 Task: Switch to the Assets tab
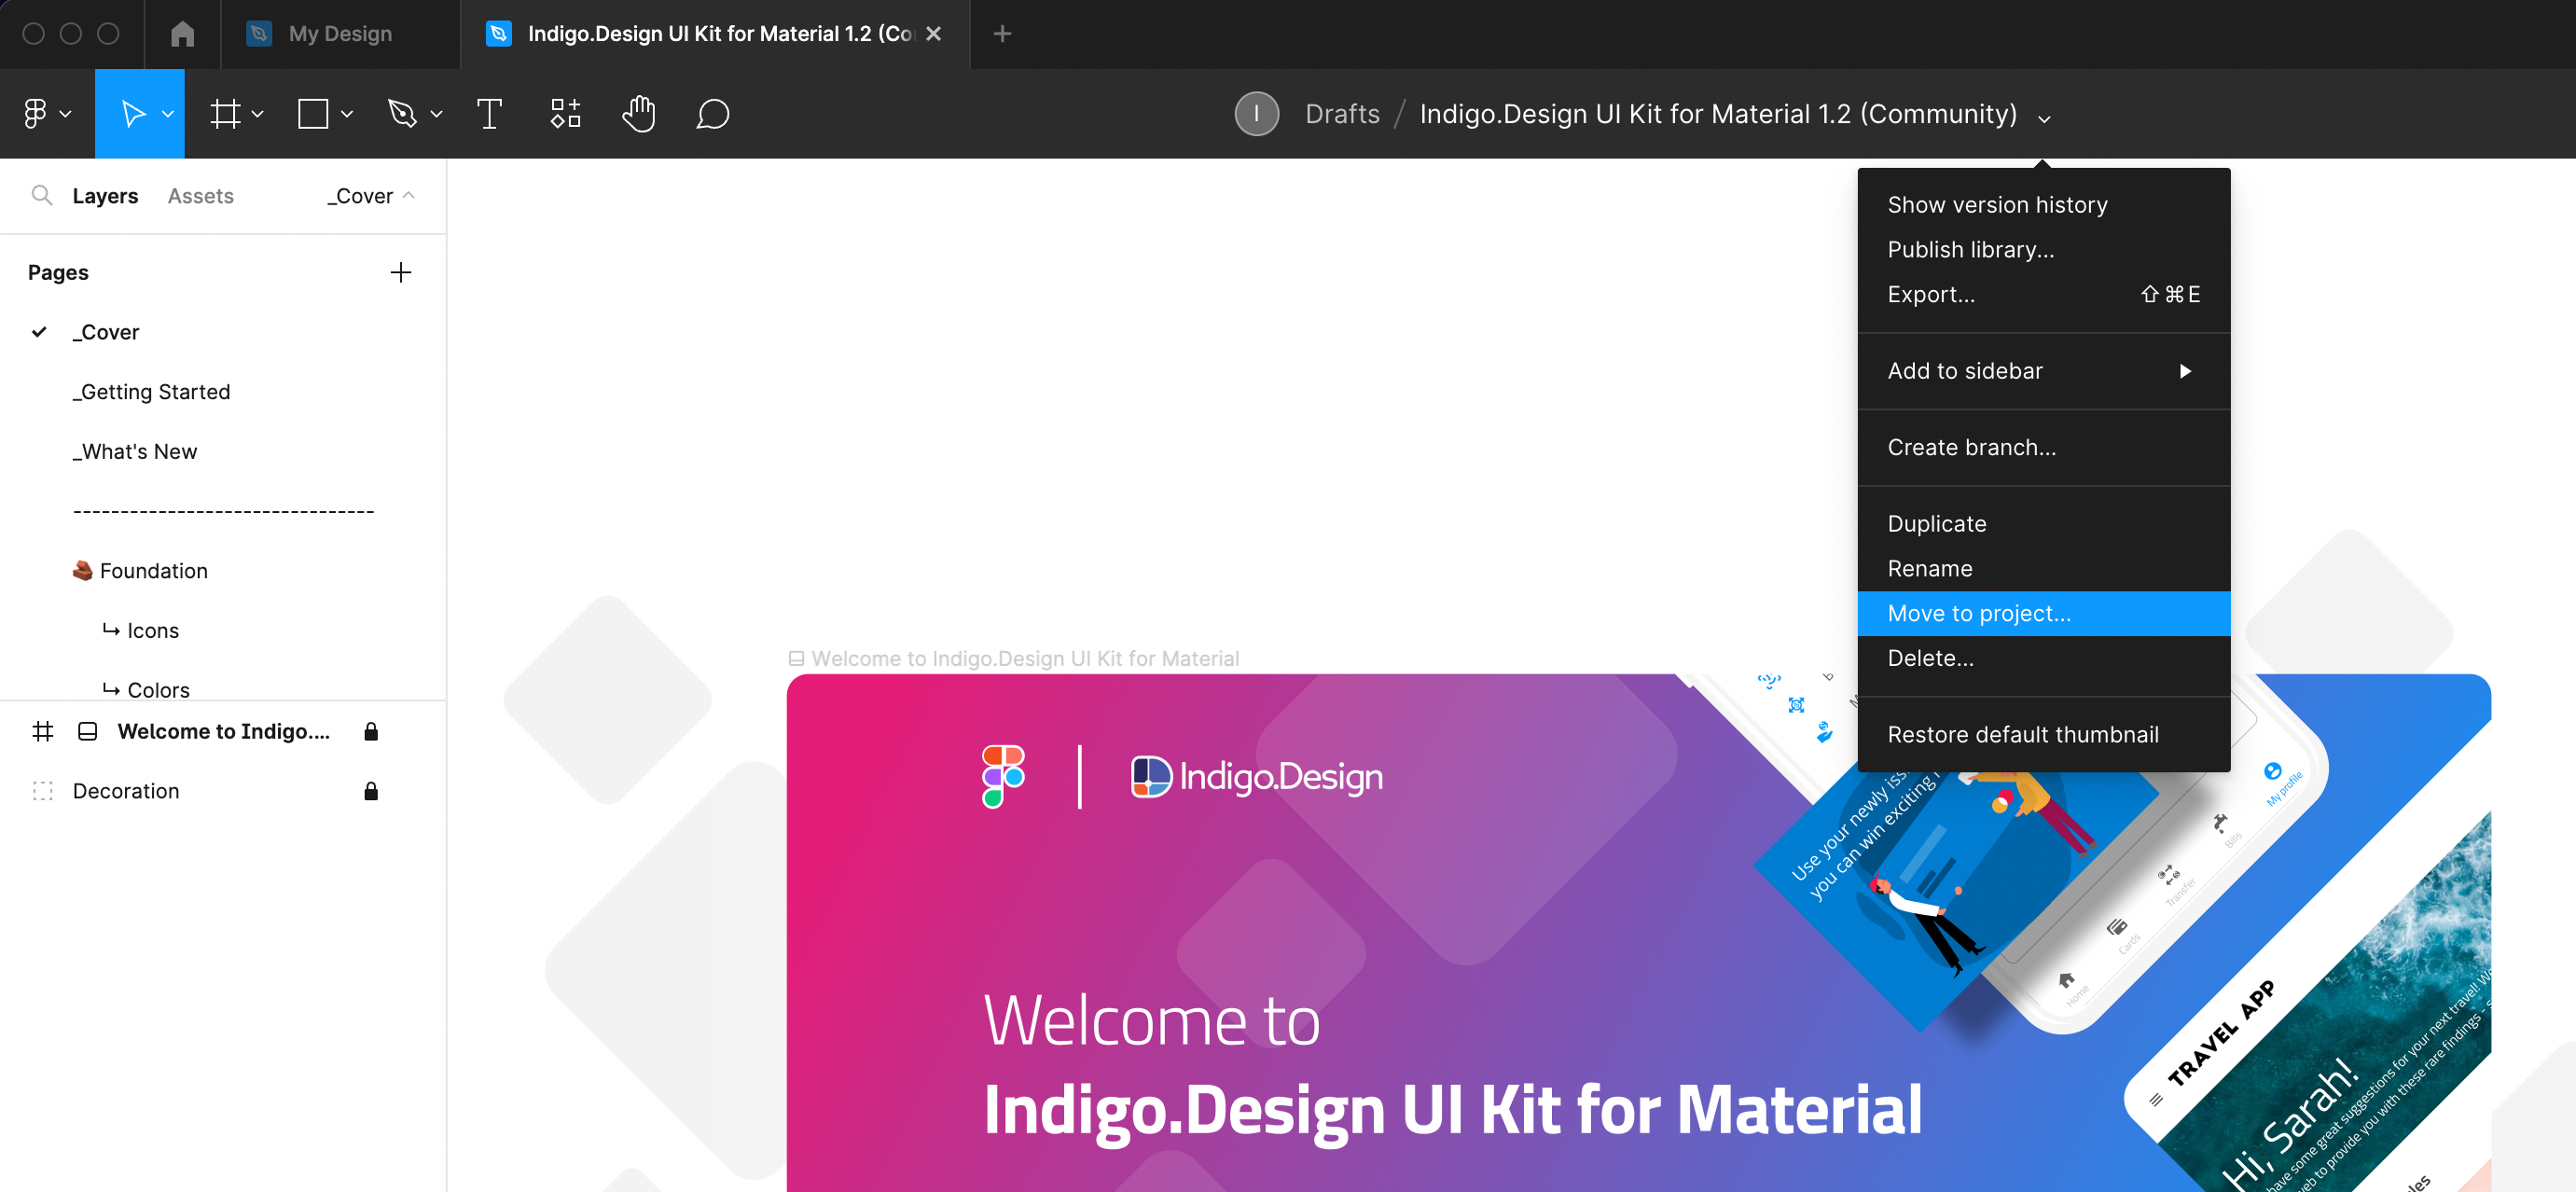(200, 196)
